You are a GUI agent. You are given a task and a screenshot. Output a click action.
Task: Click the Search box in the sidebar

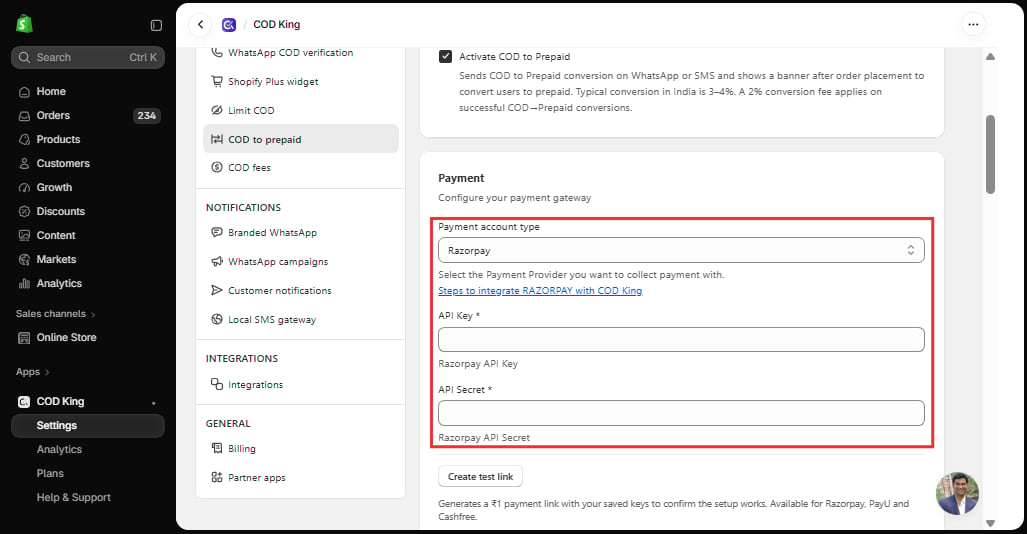click(88, 58)
